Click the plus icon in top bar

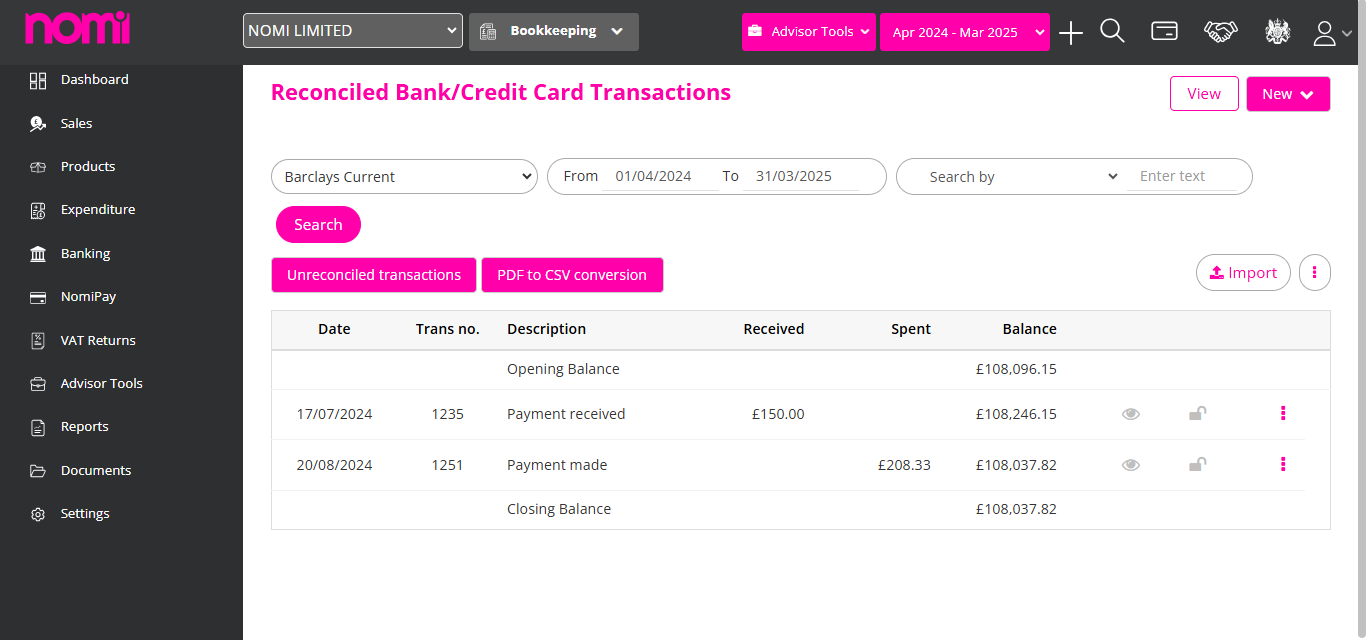(1071, 33)
